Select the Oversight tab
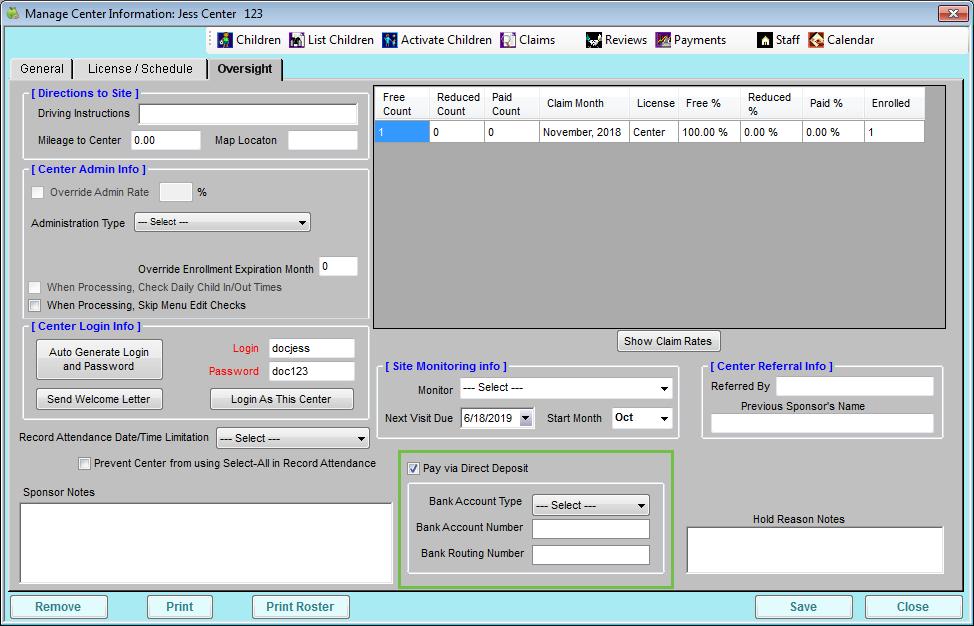Screen dimensions: 974x626 [x=245, y=69]
